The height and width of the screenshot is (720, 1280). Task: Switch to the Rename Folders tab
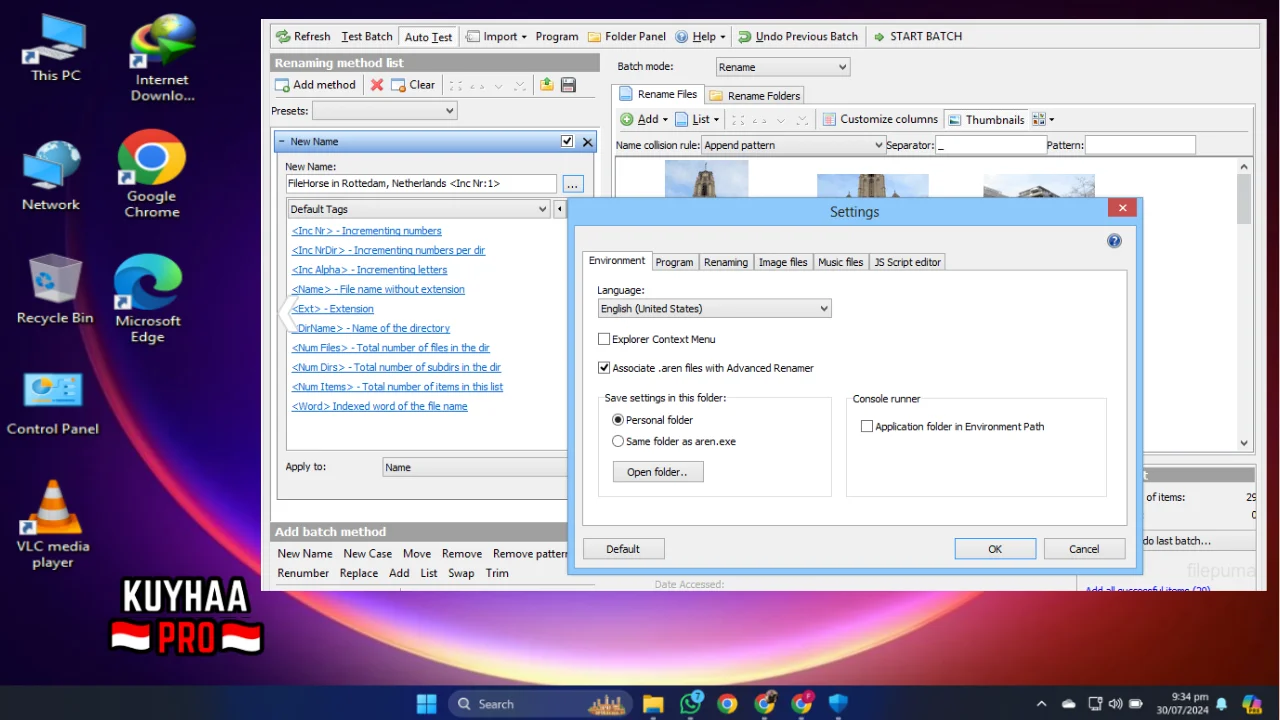pos(755,96)
